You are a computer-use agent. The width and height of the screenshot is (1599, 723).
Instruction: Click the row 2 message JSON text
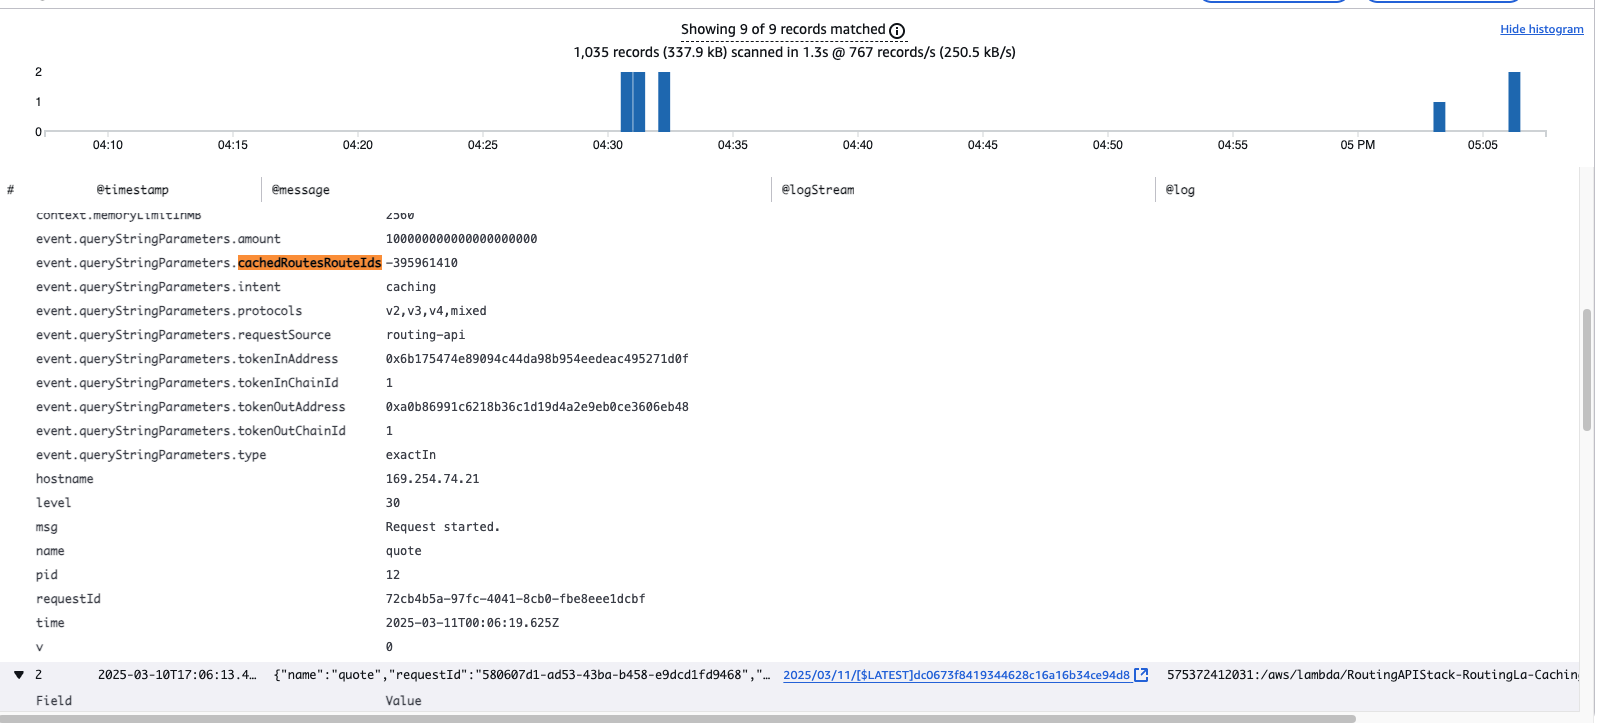click(x=520, y=675)
